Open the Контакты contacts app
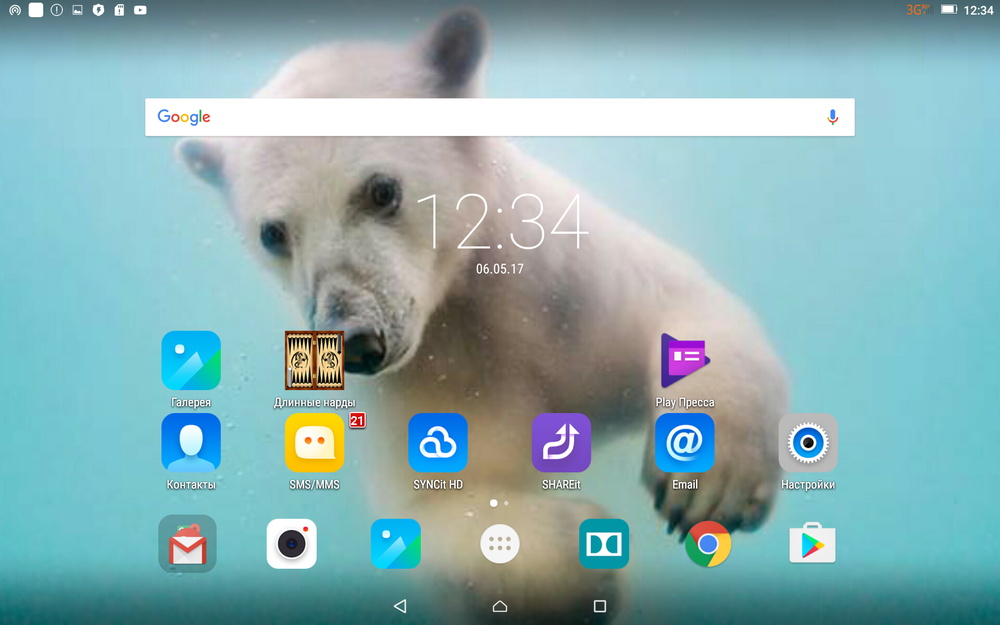 coord(190,443)
